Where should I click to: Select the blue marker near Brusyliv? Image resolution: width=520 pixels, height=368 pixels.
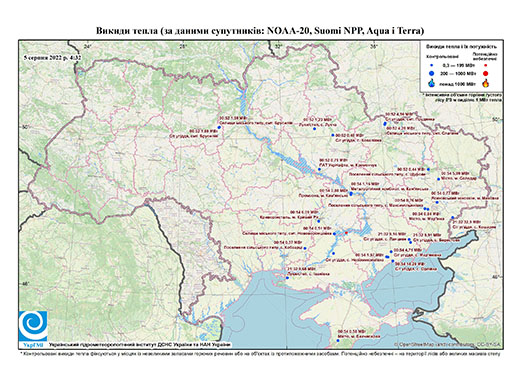coord(219,127)
